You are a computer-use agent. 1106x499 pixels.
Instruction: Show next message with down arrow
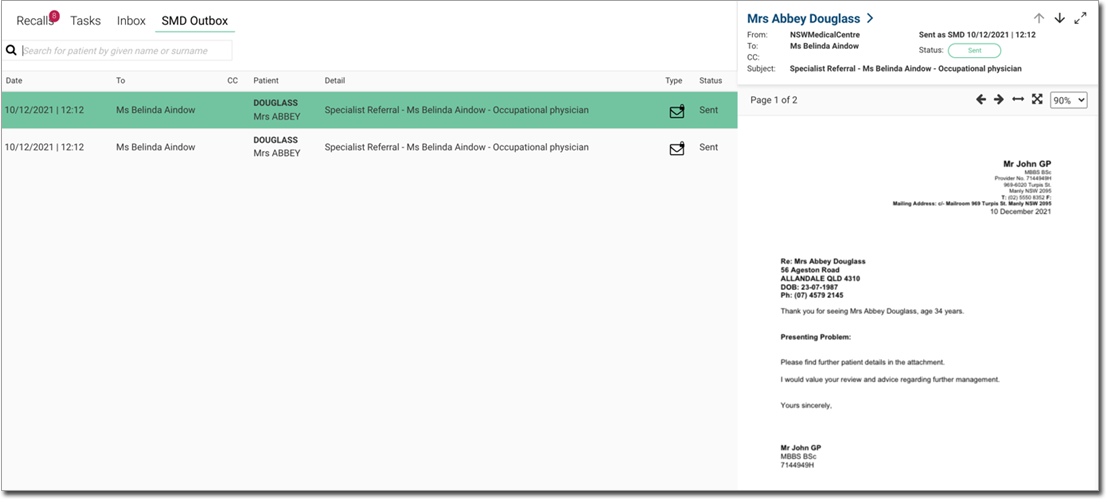coord(1060,18)
